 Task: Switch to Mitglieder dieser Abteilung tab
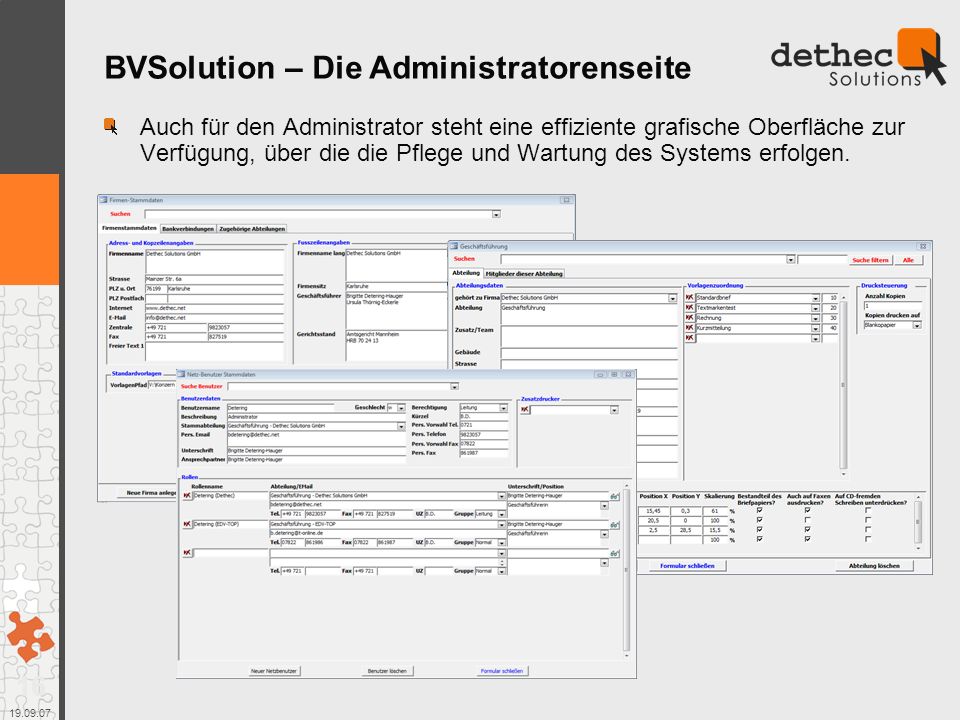(524, 274)
